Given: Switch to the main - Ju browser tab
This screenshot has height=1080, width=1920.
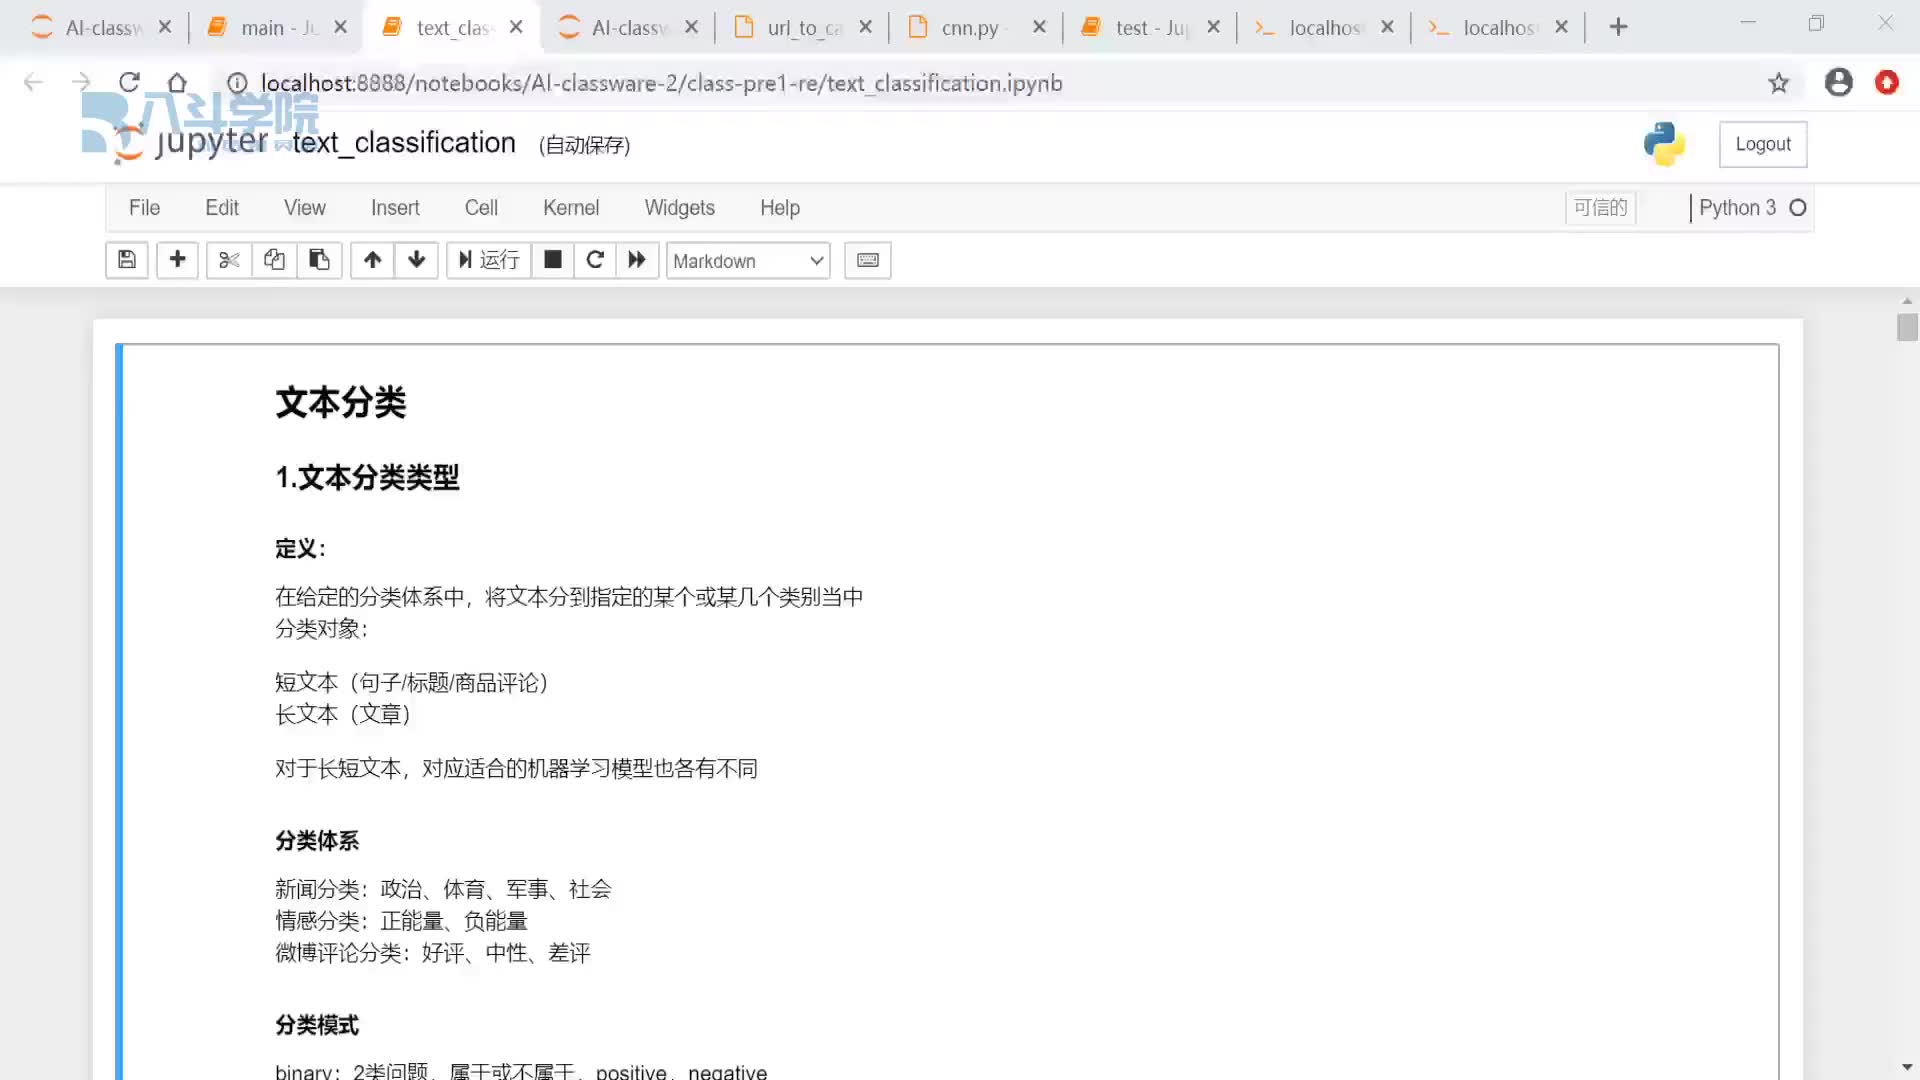Looking at the screenshot, I should point(275,28).
